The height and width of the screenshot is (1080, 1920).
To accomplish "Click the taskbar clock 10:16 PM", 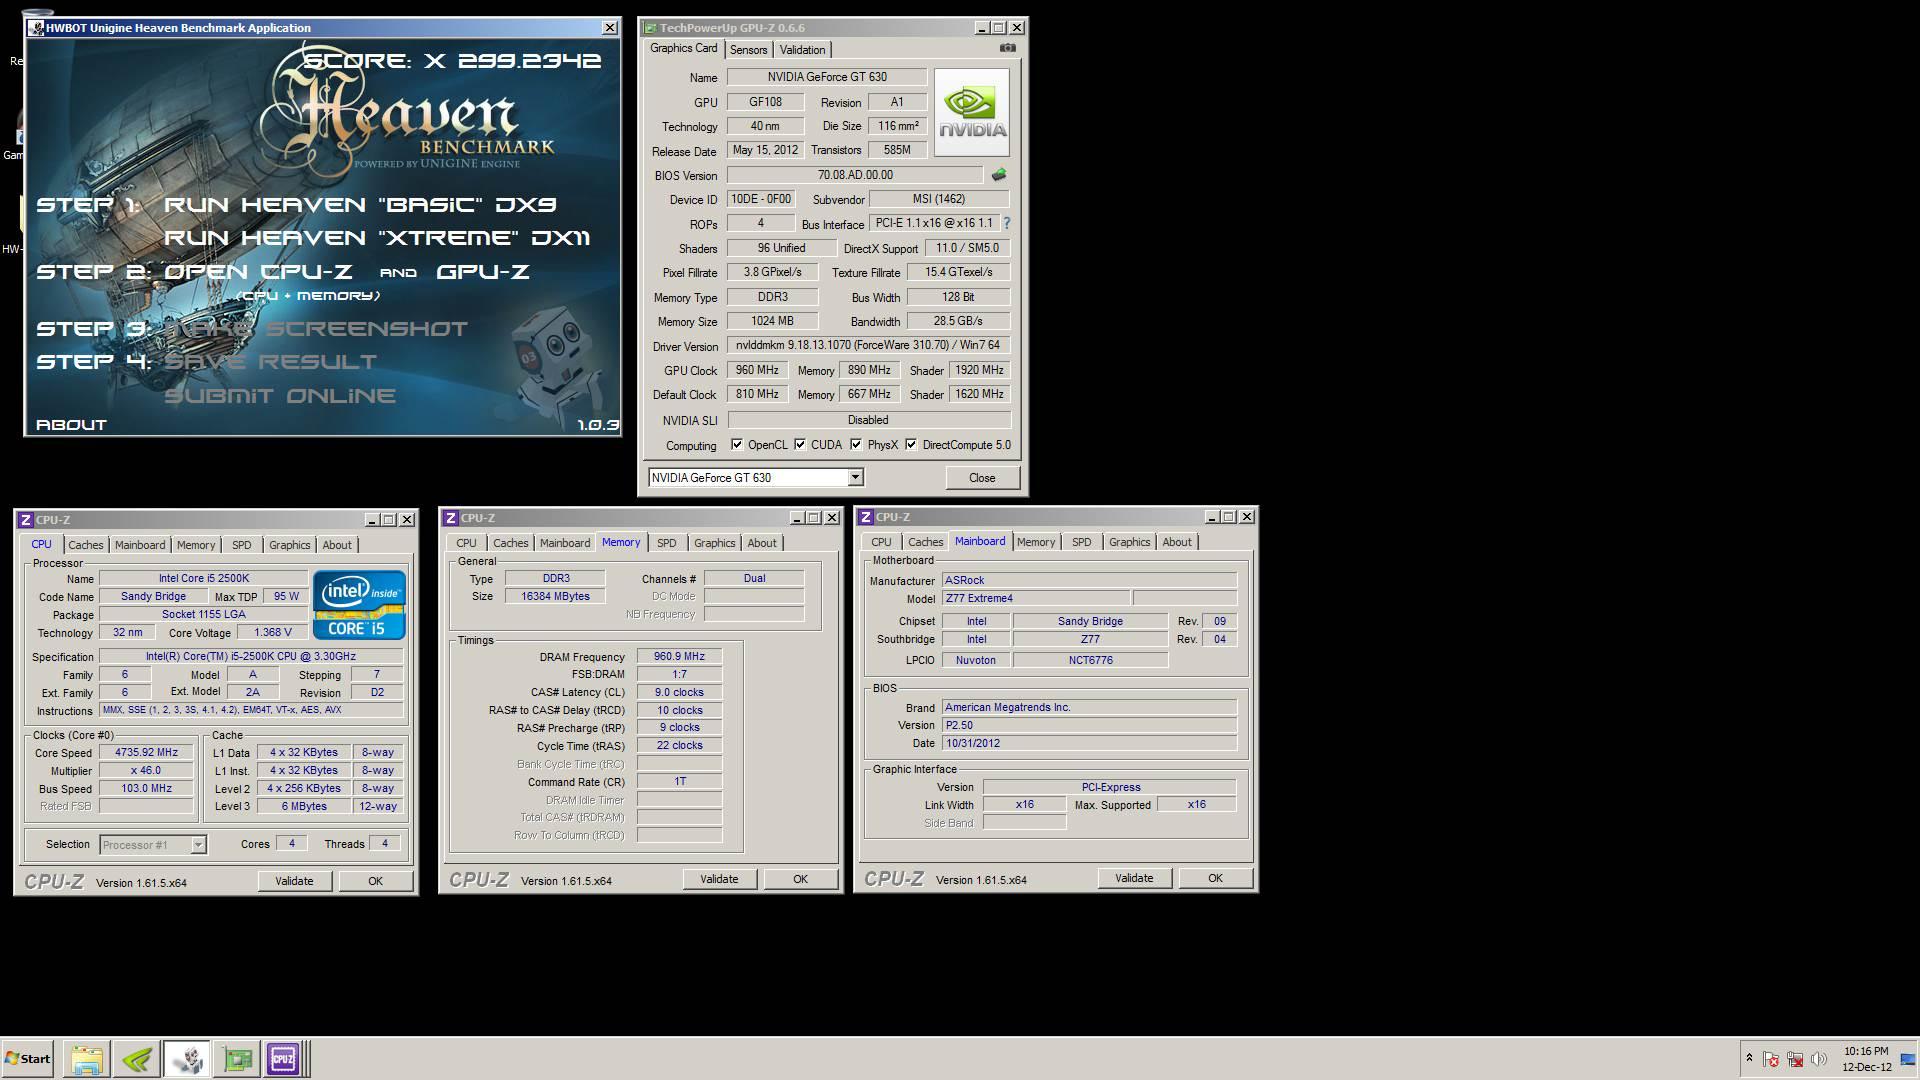I will click(x=1866, y=1051).
